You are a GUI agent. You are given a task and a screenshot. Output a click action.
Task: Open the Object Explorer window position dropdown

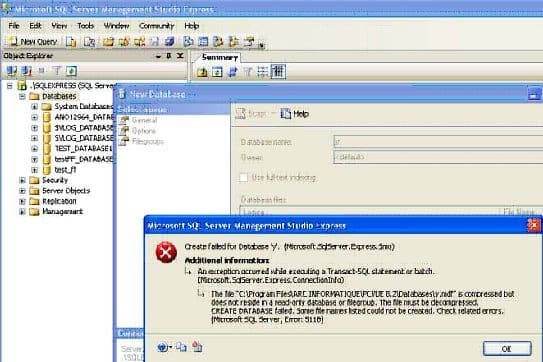tap(158, 56)
